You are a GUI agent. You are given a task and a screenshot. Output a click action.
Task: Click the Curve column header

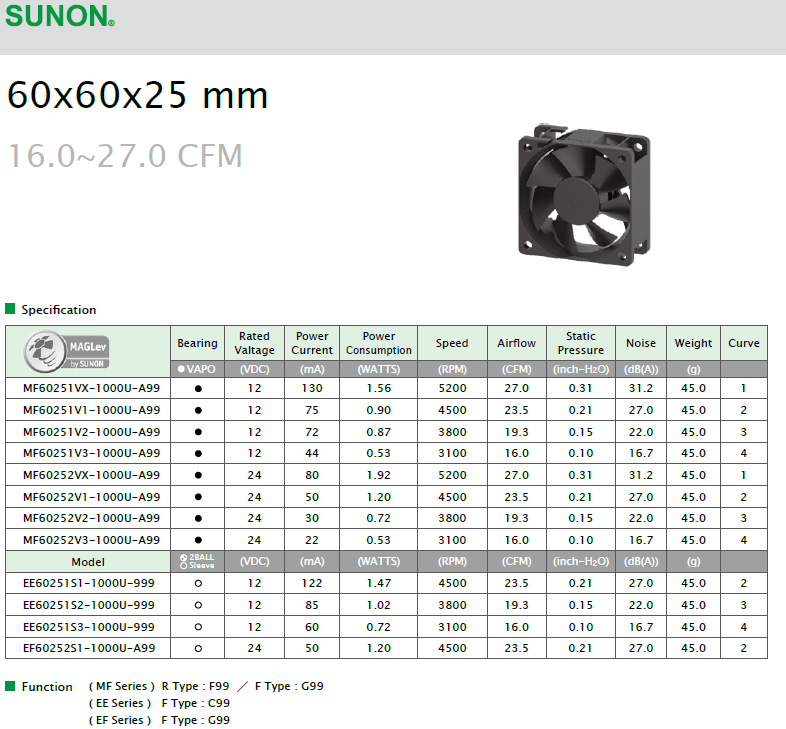point(744,343)
